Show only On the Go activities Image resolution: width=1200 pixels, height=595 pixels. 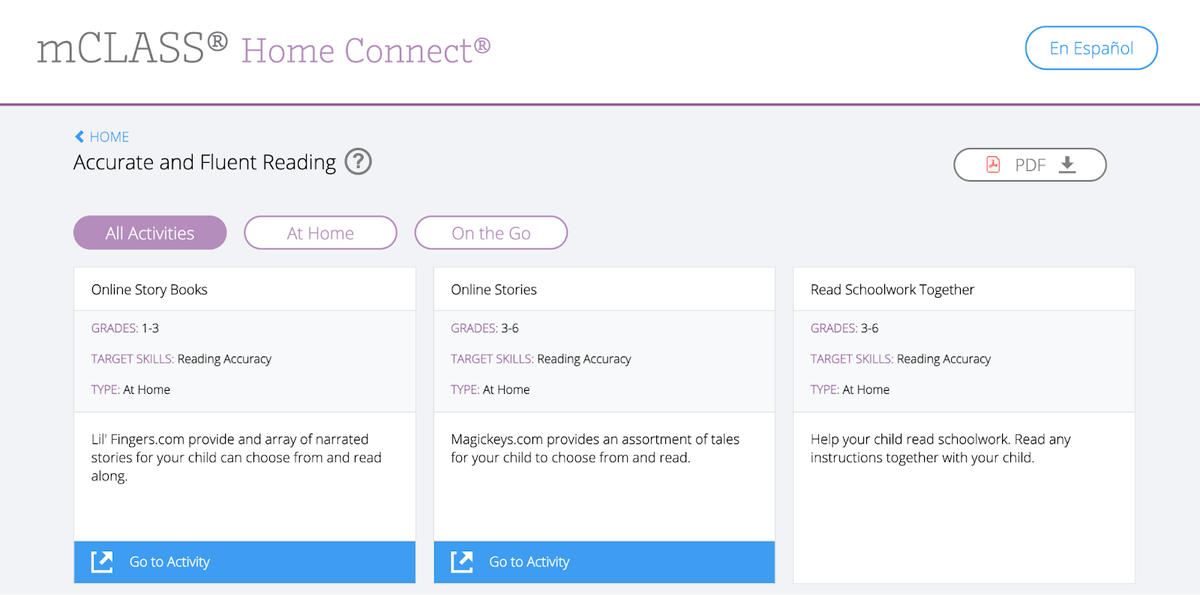pyautogui.click(x=491, y=233)
